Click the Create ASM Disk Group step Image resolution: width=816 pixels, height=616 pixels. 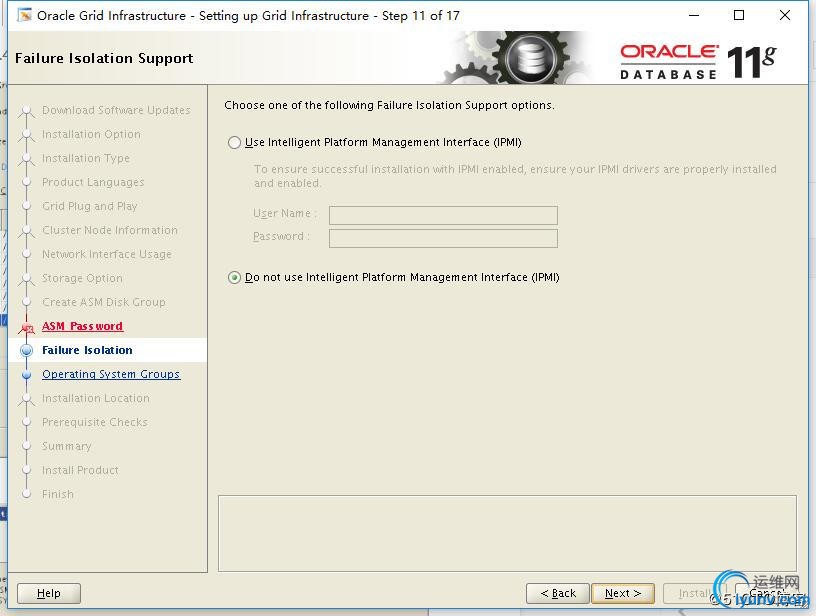tap(104, 302)
